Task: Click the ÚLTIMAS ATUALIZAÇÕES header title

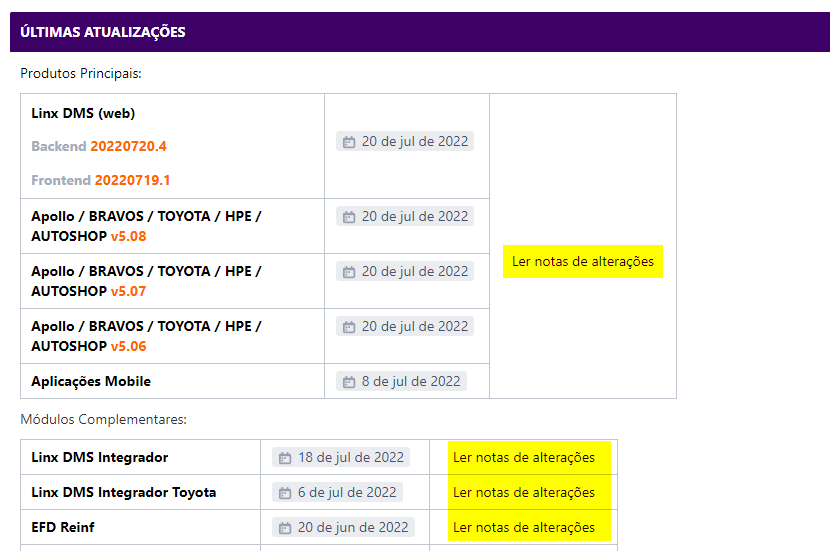Action: point(103,32)
